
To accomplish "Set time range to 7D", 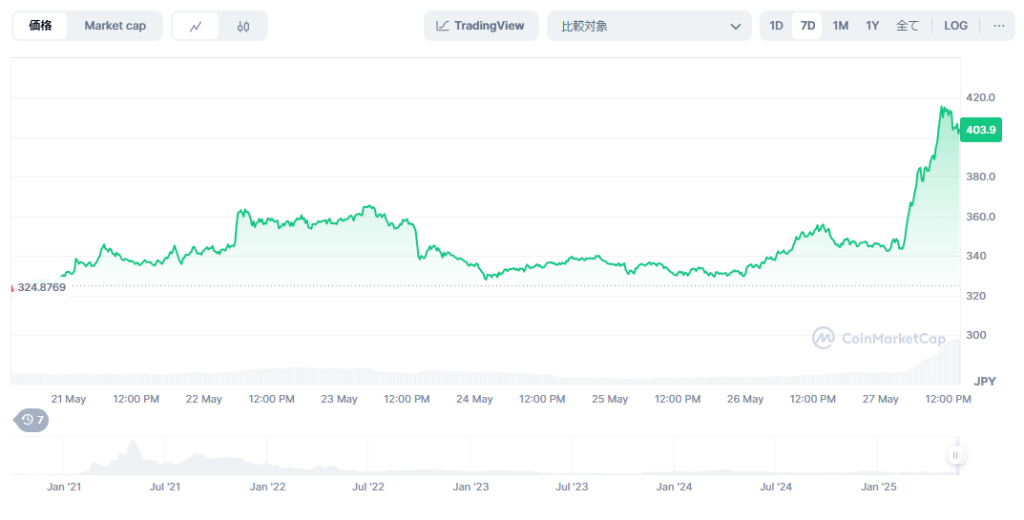I will pyautogui.click(x=808, y=26).
